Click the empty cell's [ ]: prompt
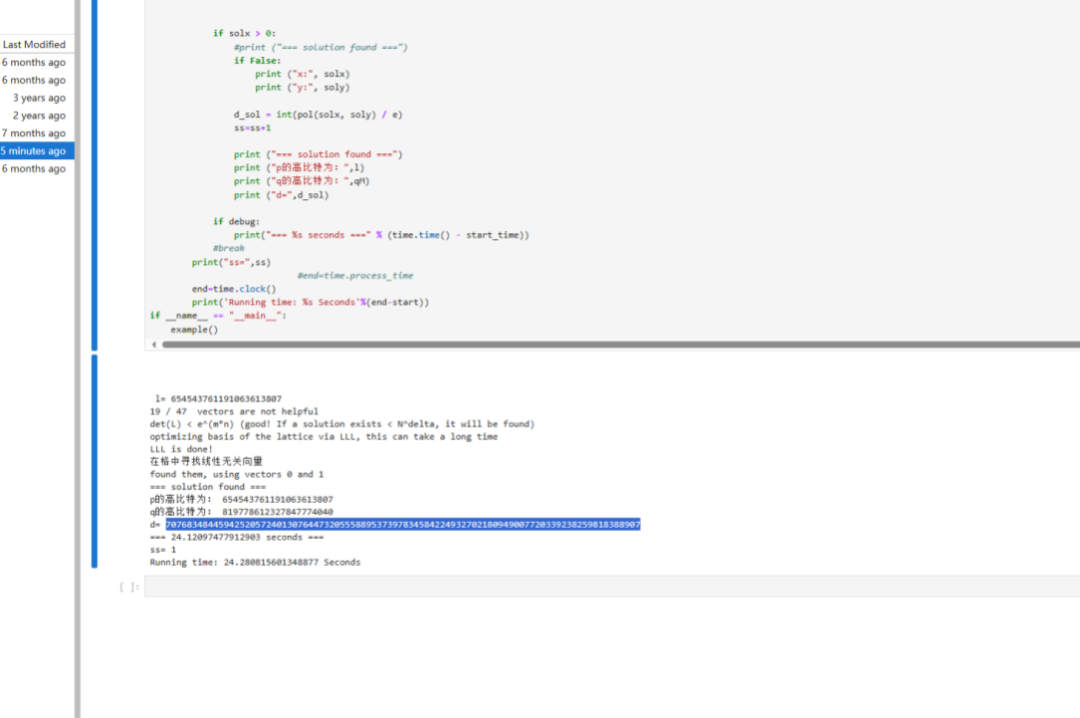 pyautogui.click(x=129, y=587)
